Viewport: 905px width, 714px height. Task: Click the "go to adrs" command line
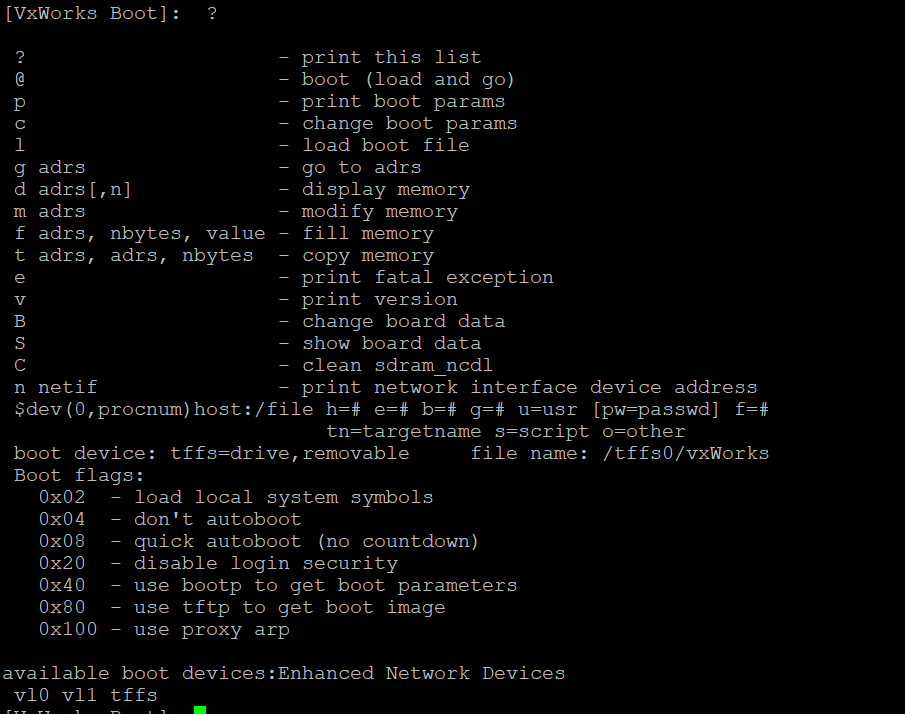[361, 168]
